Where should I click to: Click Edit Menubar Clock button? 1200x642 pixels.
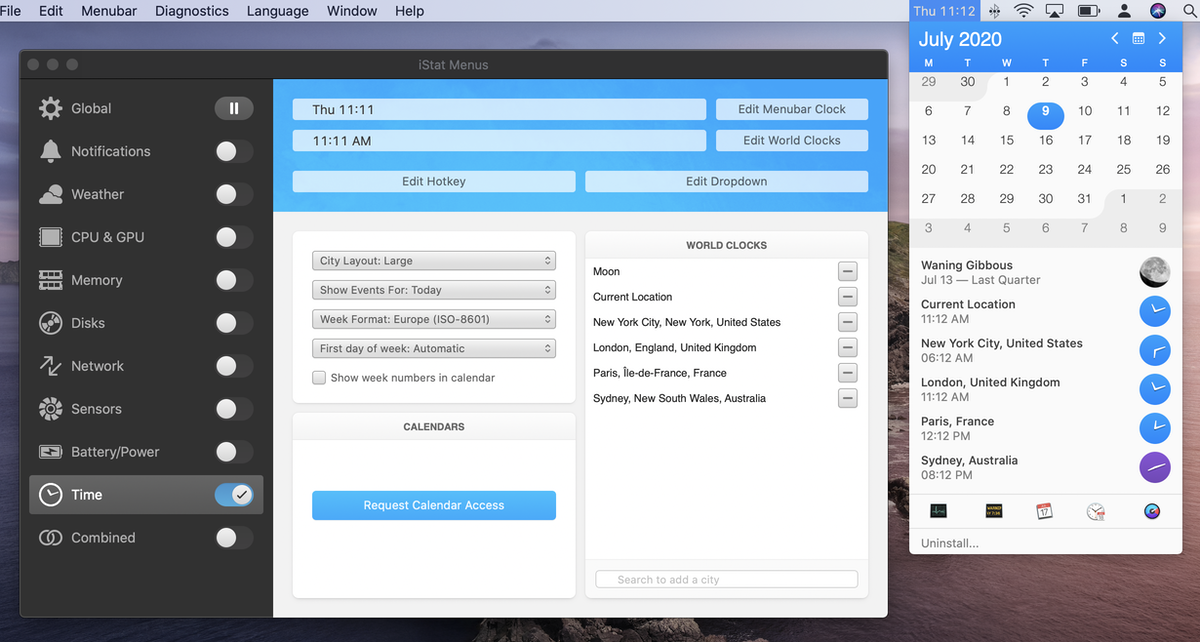coord(792,109)
